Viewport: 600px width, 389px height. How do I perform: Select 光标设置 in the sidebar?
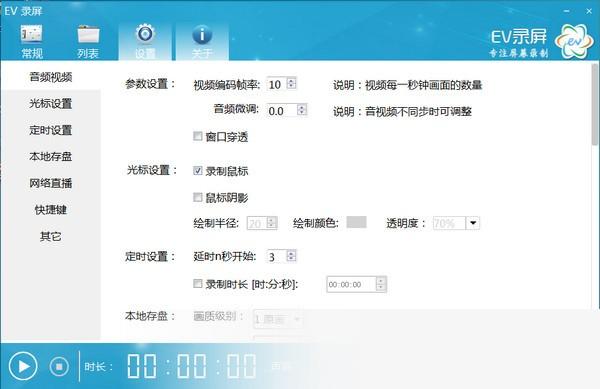51,104
